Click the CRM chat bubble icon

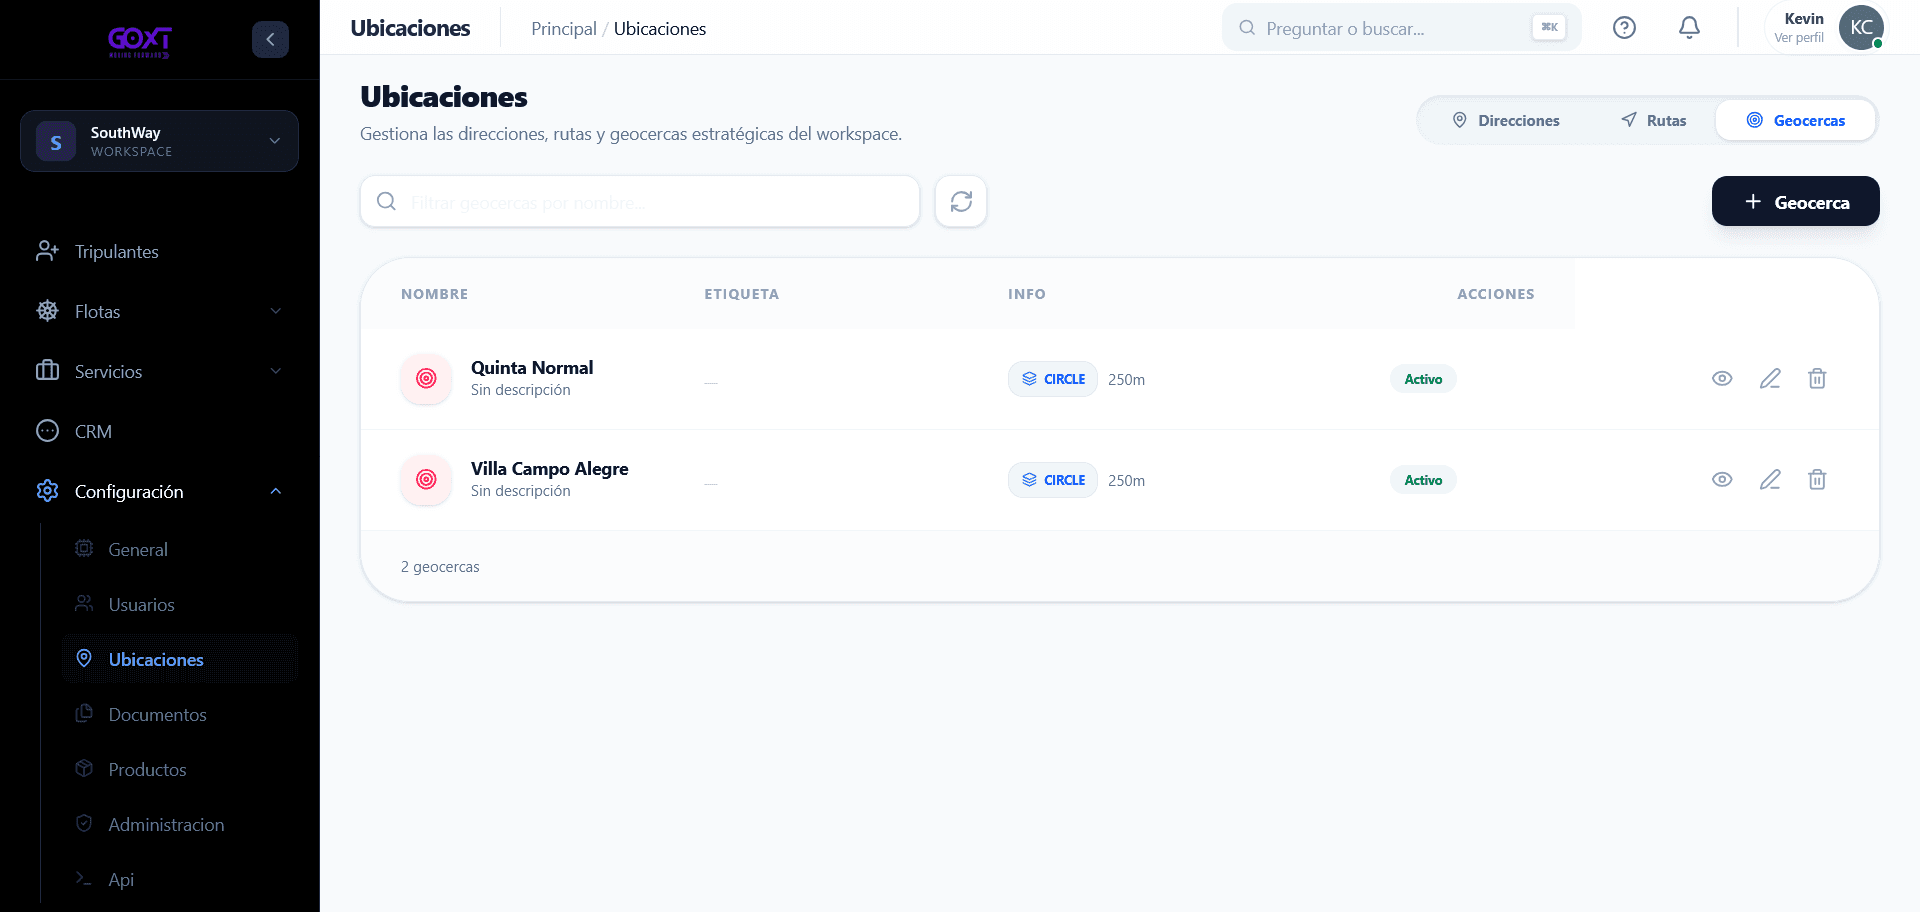click(x=47, y=431)
